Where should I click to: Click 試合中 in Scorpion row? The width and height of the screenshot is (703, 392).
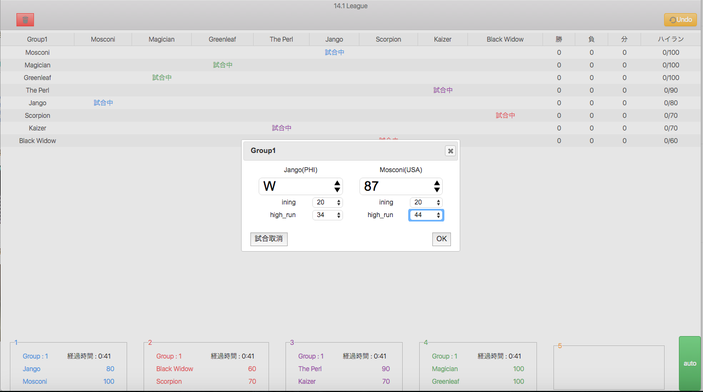coord(505,115)
